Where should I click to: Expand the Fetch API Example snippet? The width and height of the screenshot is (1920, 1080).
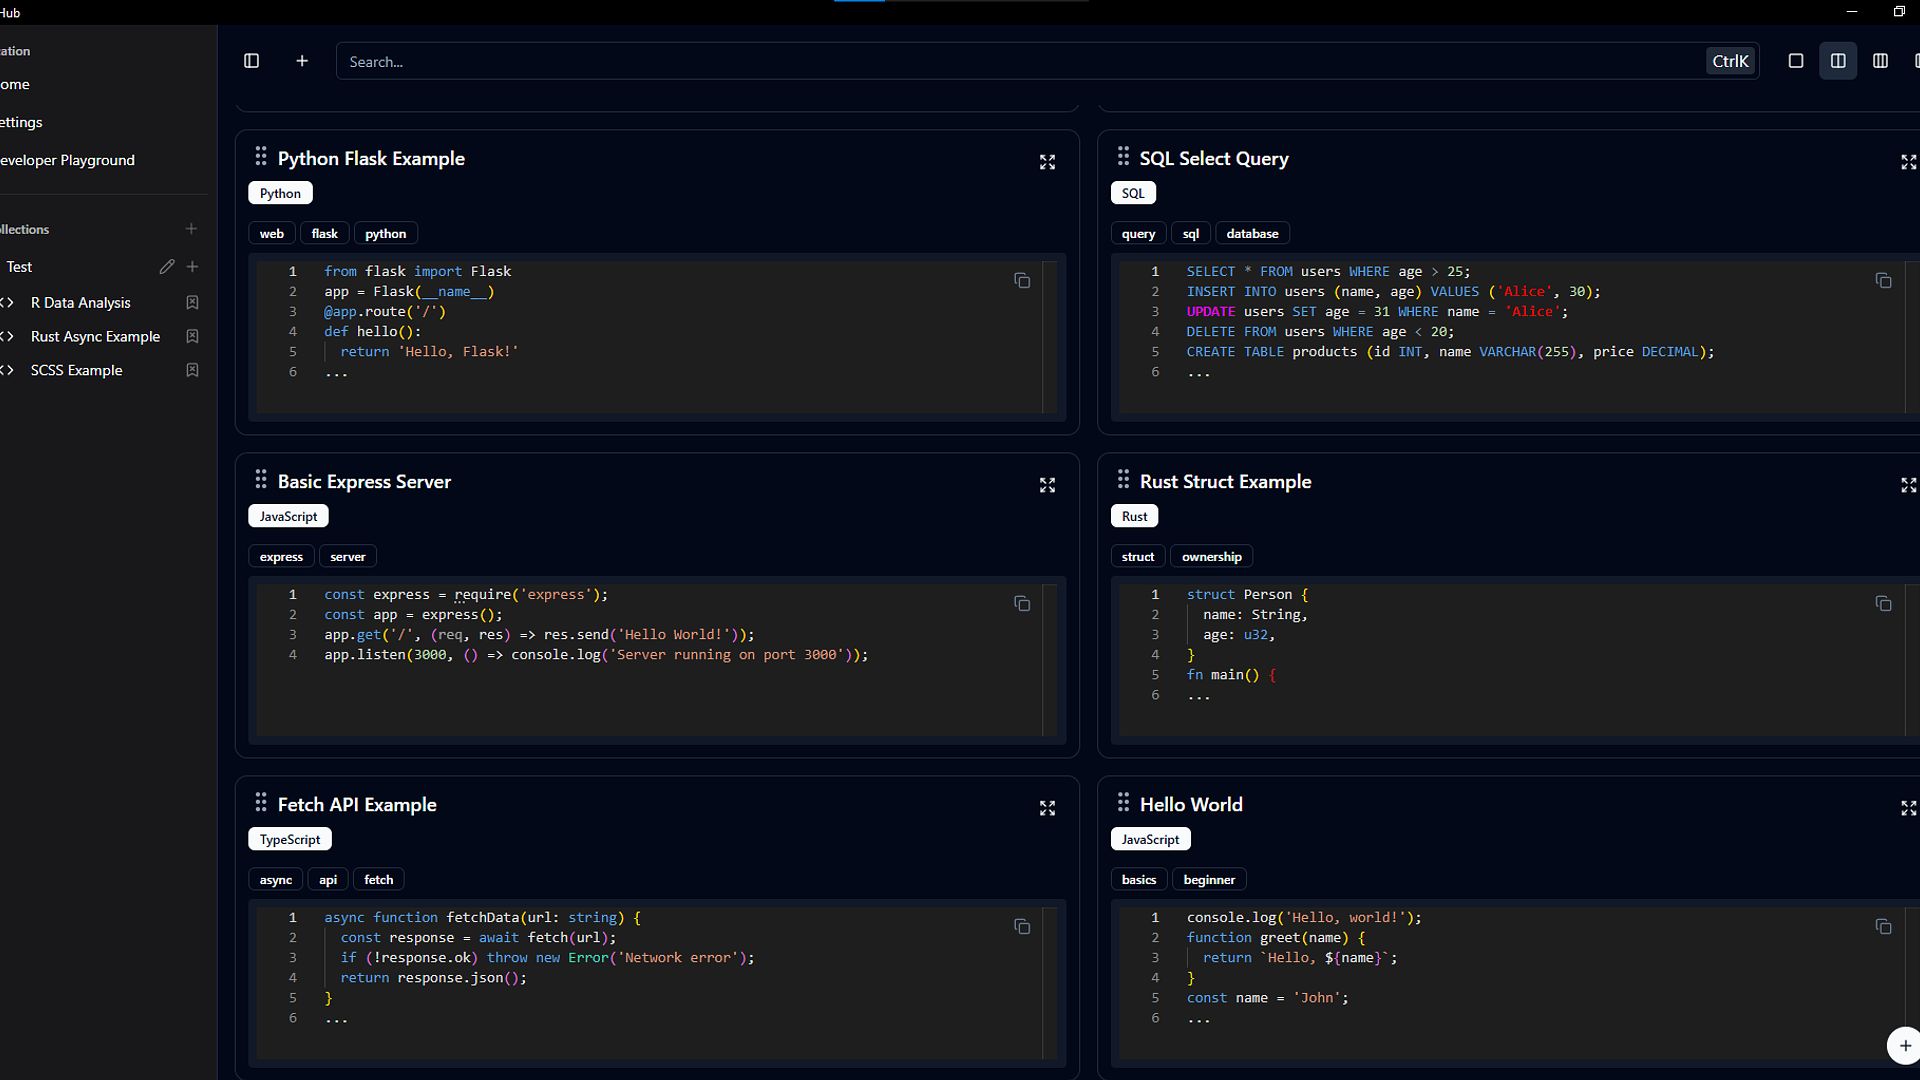click(1047, 808)
